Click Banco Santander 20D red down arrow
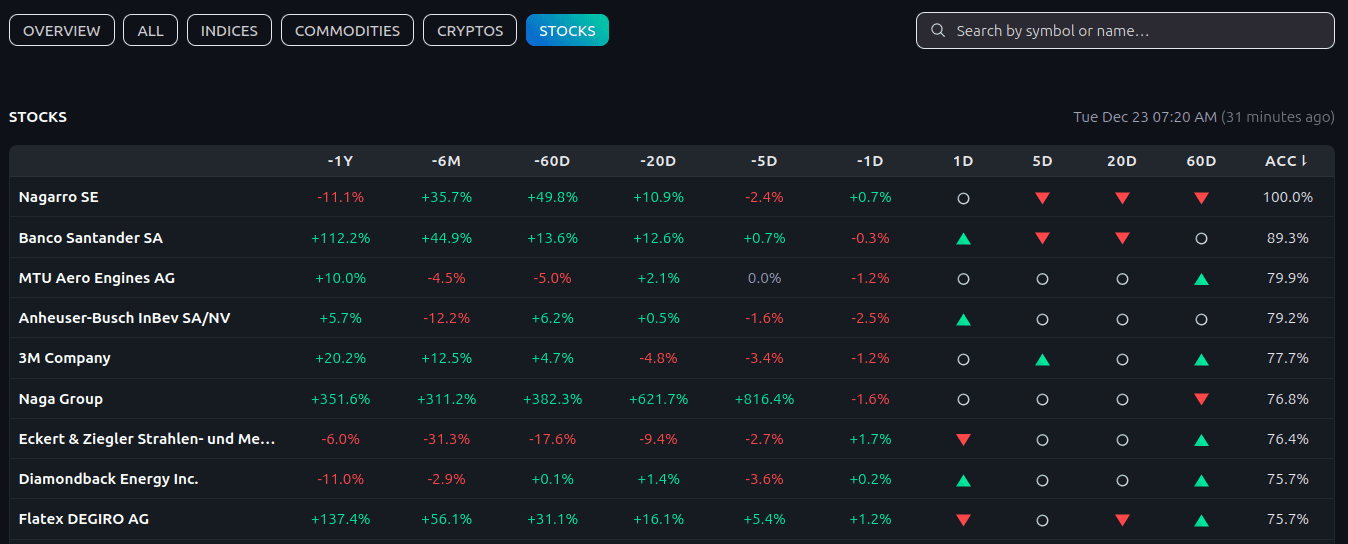The image size is (1348, 544). pos(1122,238)
